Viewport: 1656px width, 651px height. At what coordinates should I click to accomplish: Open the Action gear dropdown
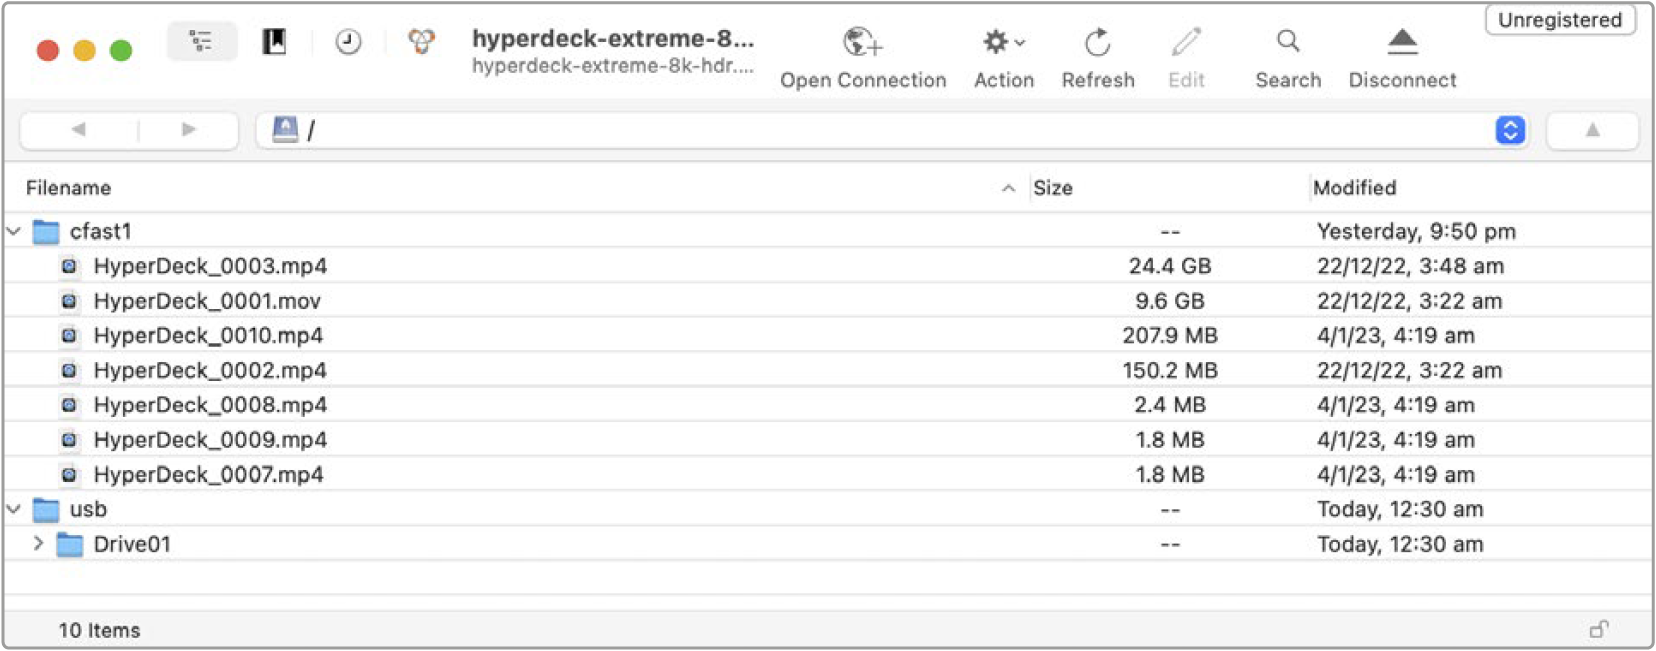[x=1003, y=42]
